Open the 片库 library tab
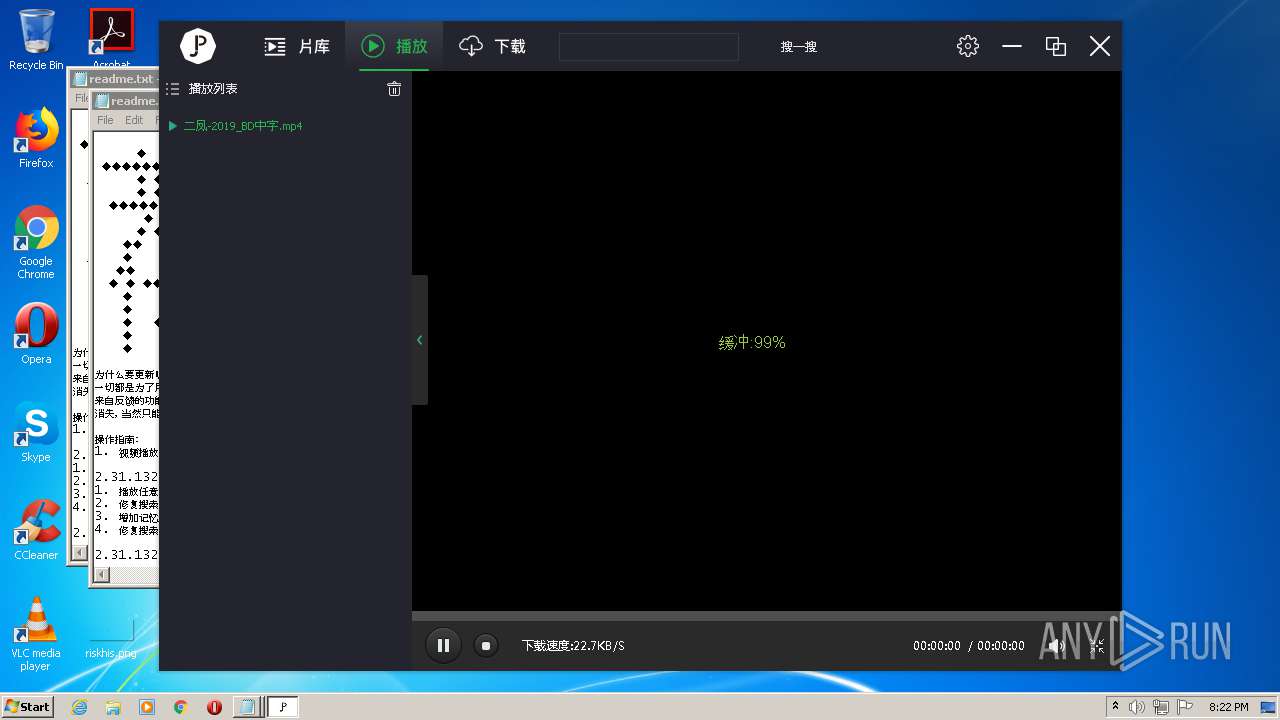 click(x=296, y=46)
